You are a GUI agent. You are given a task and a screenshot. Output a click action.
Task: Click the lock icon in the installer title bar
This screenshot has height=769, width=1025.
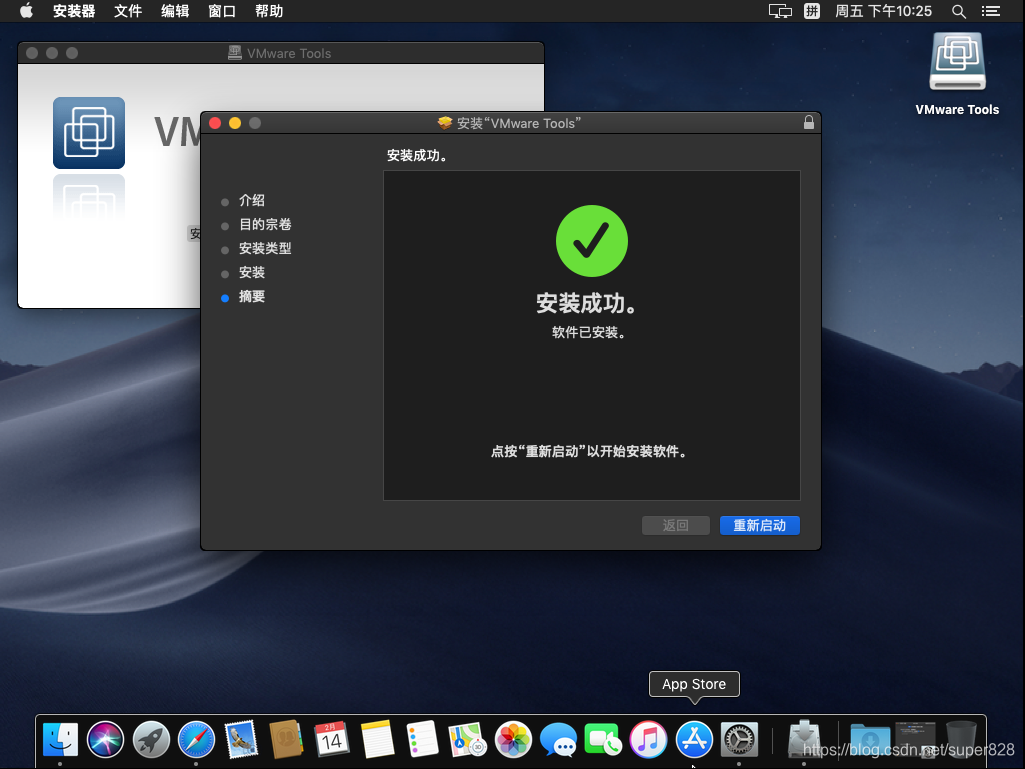coord(808,122)
